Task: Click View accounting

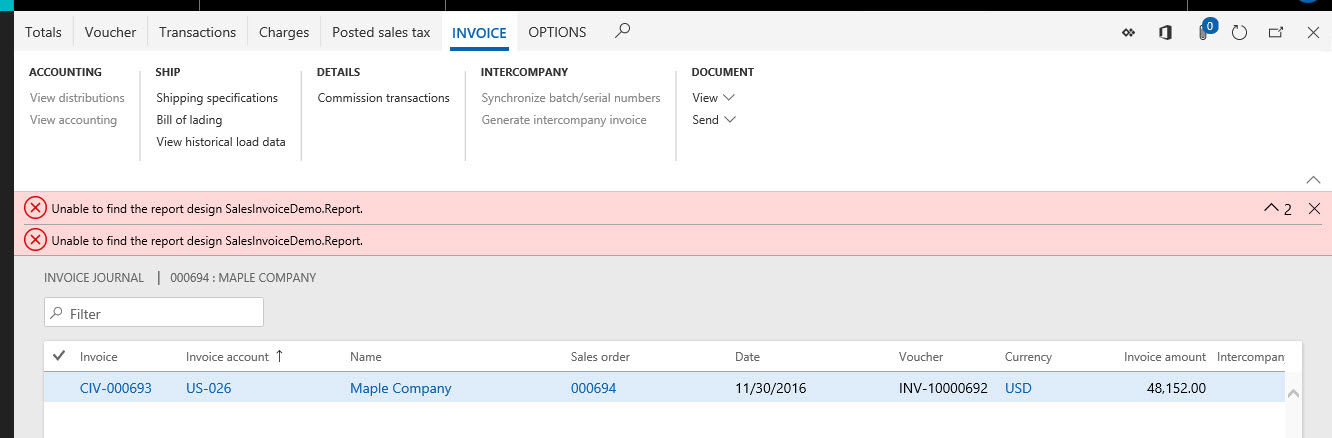Action: coord(73,120)
